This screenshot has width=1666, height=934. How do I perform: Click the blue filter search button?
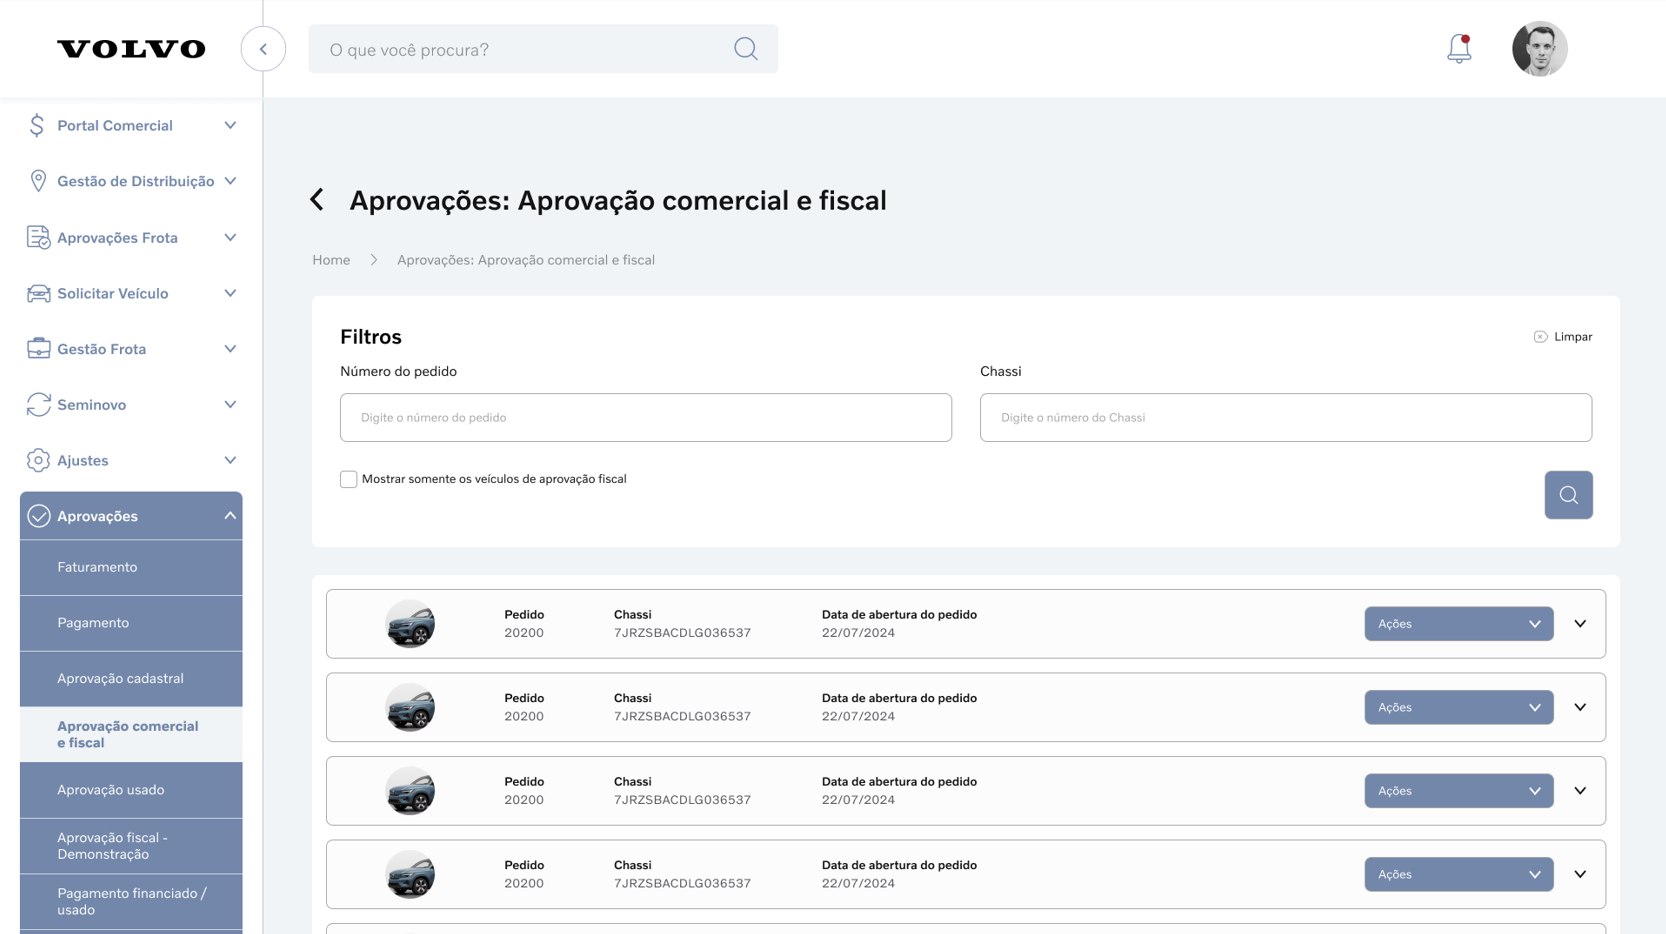tap(1568, 495)
